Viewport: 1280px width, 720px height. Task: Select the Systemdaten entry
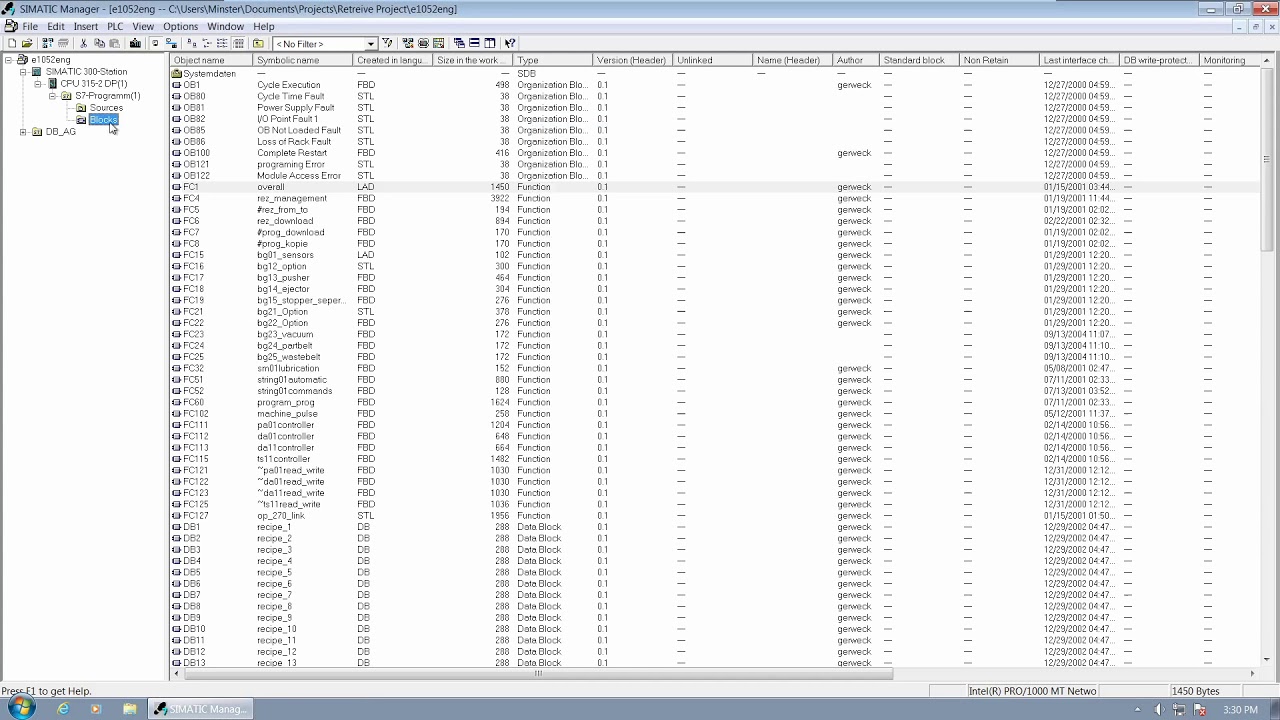pos(715,74)
